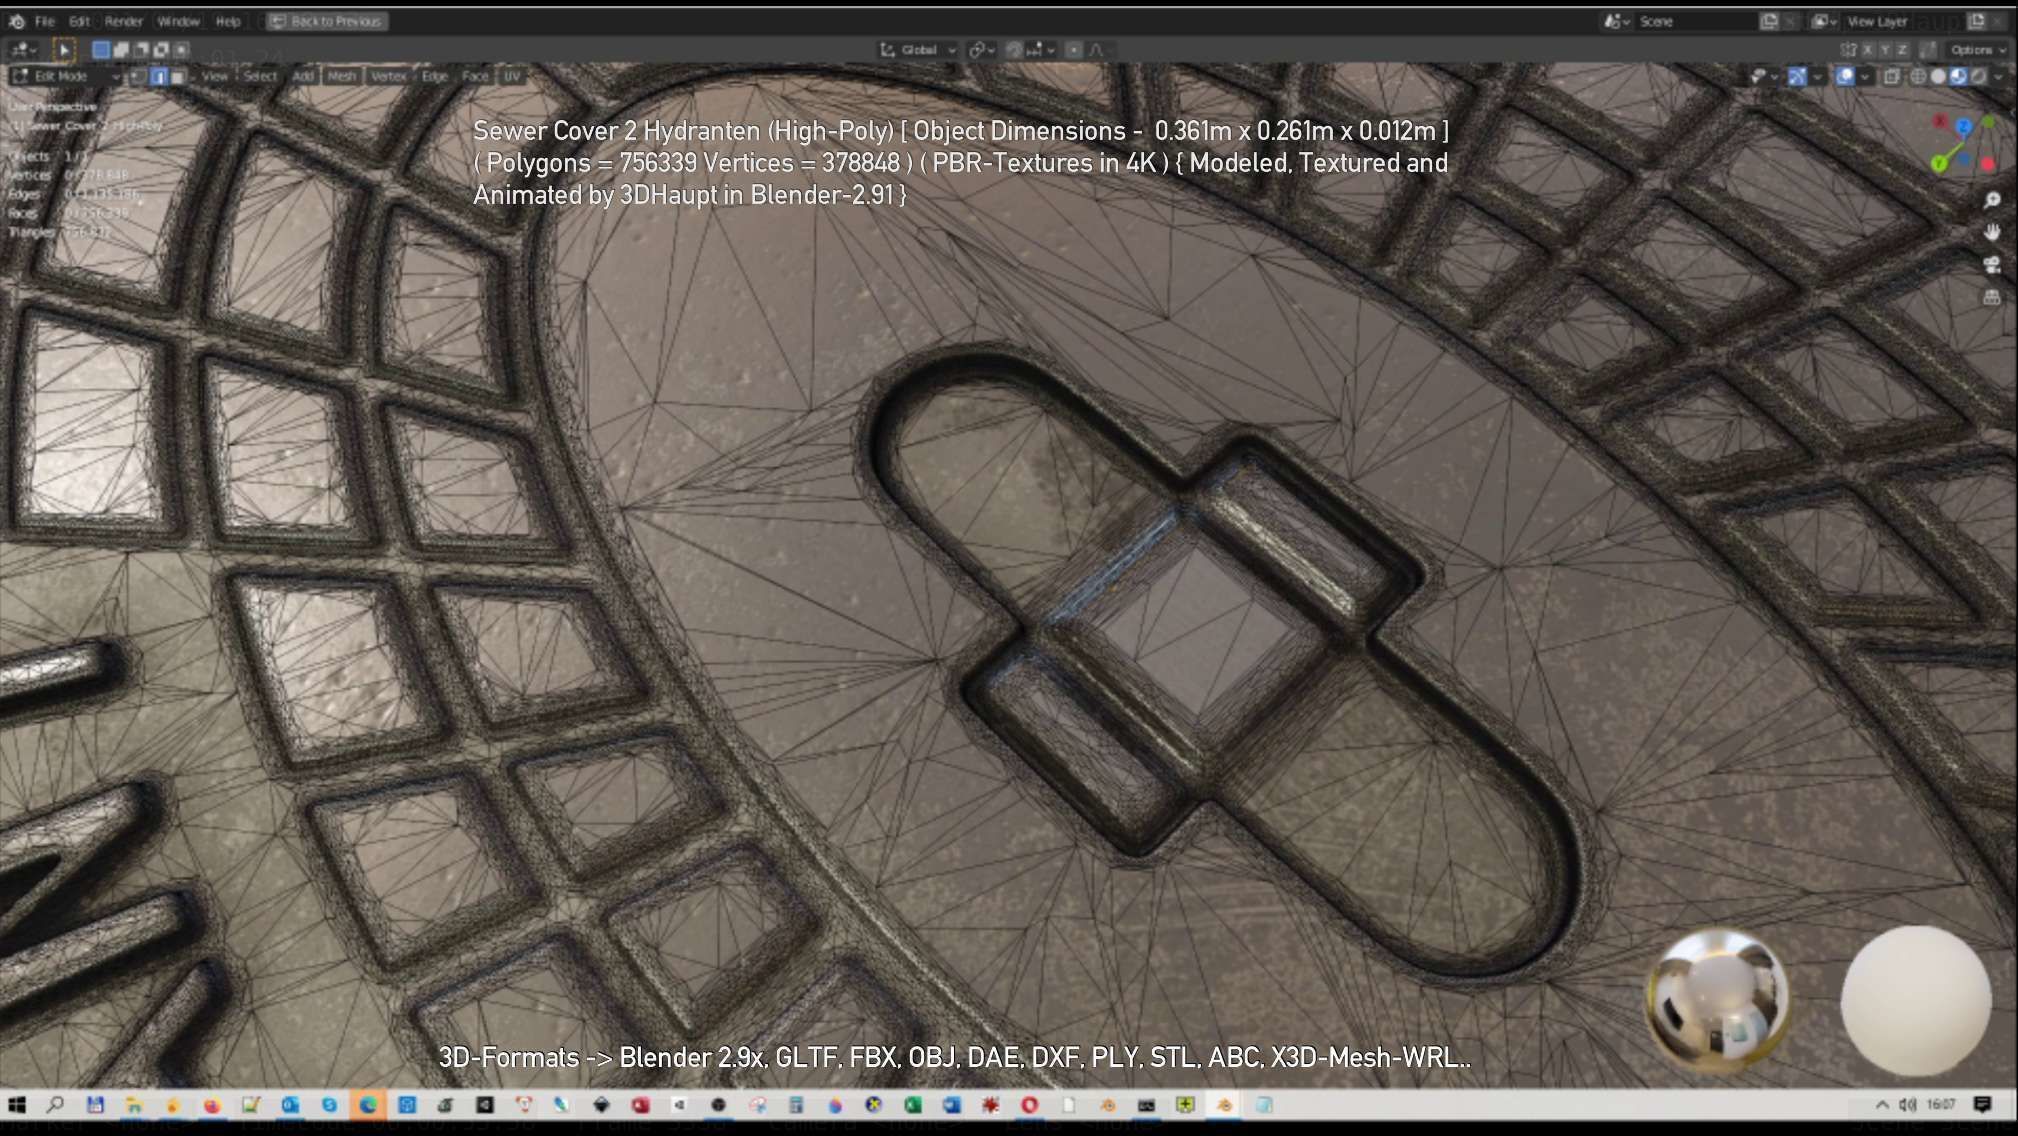Open the object visibility and selectability dropdown

click(x=1764, y=76)
